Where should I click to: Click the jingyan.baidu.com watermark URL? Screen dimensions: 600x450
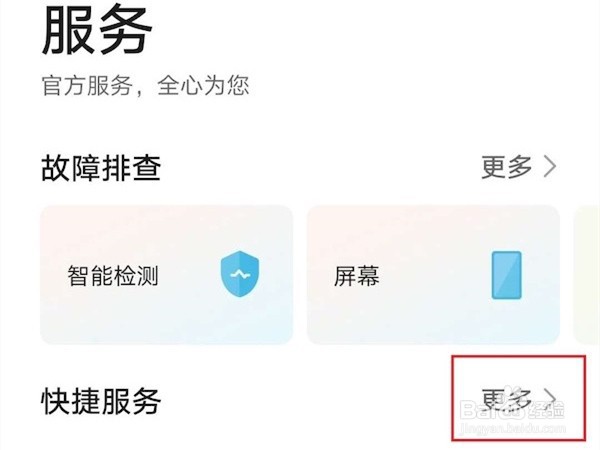[513, 429]
